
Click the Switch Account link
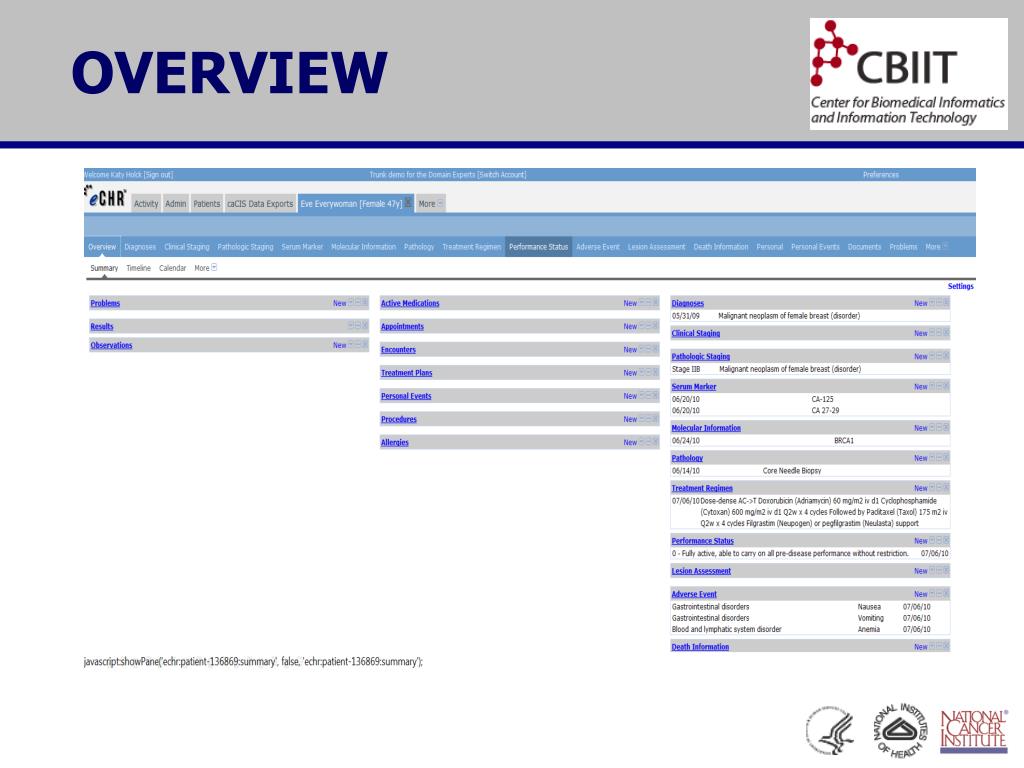coord(502,174)
